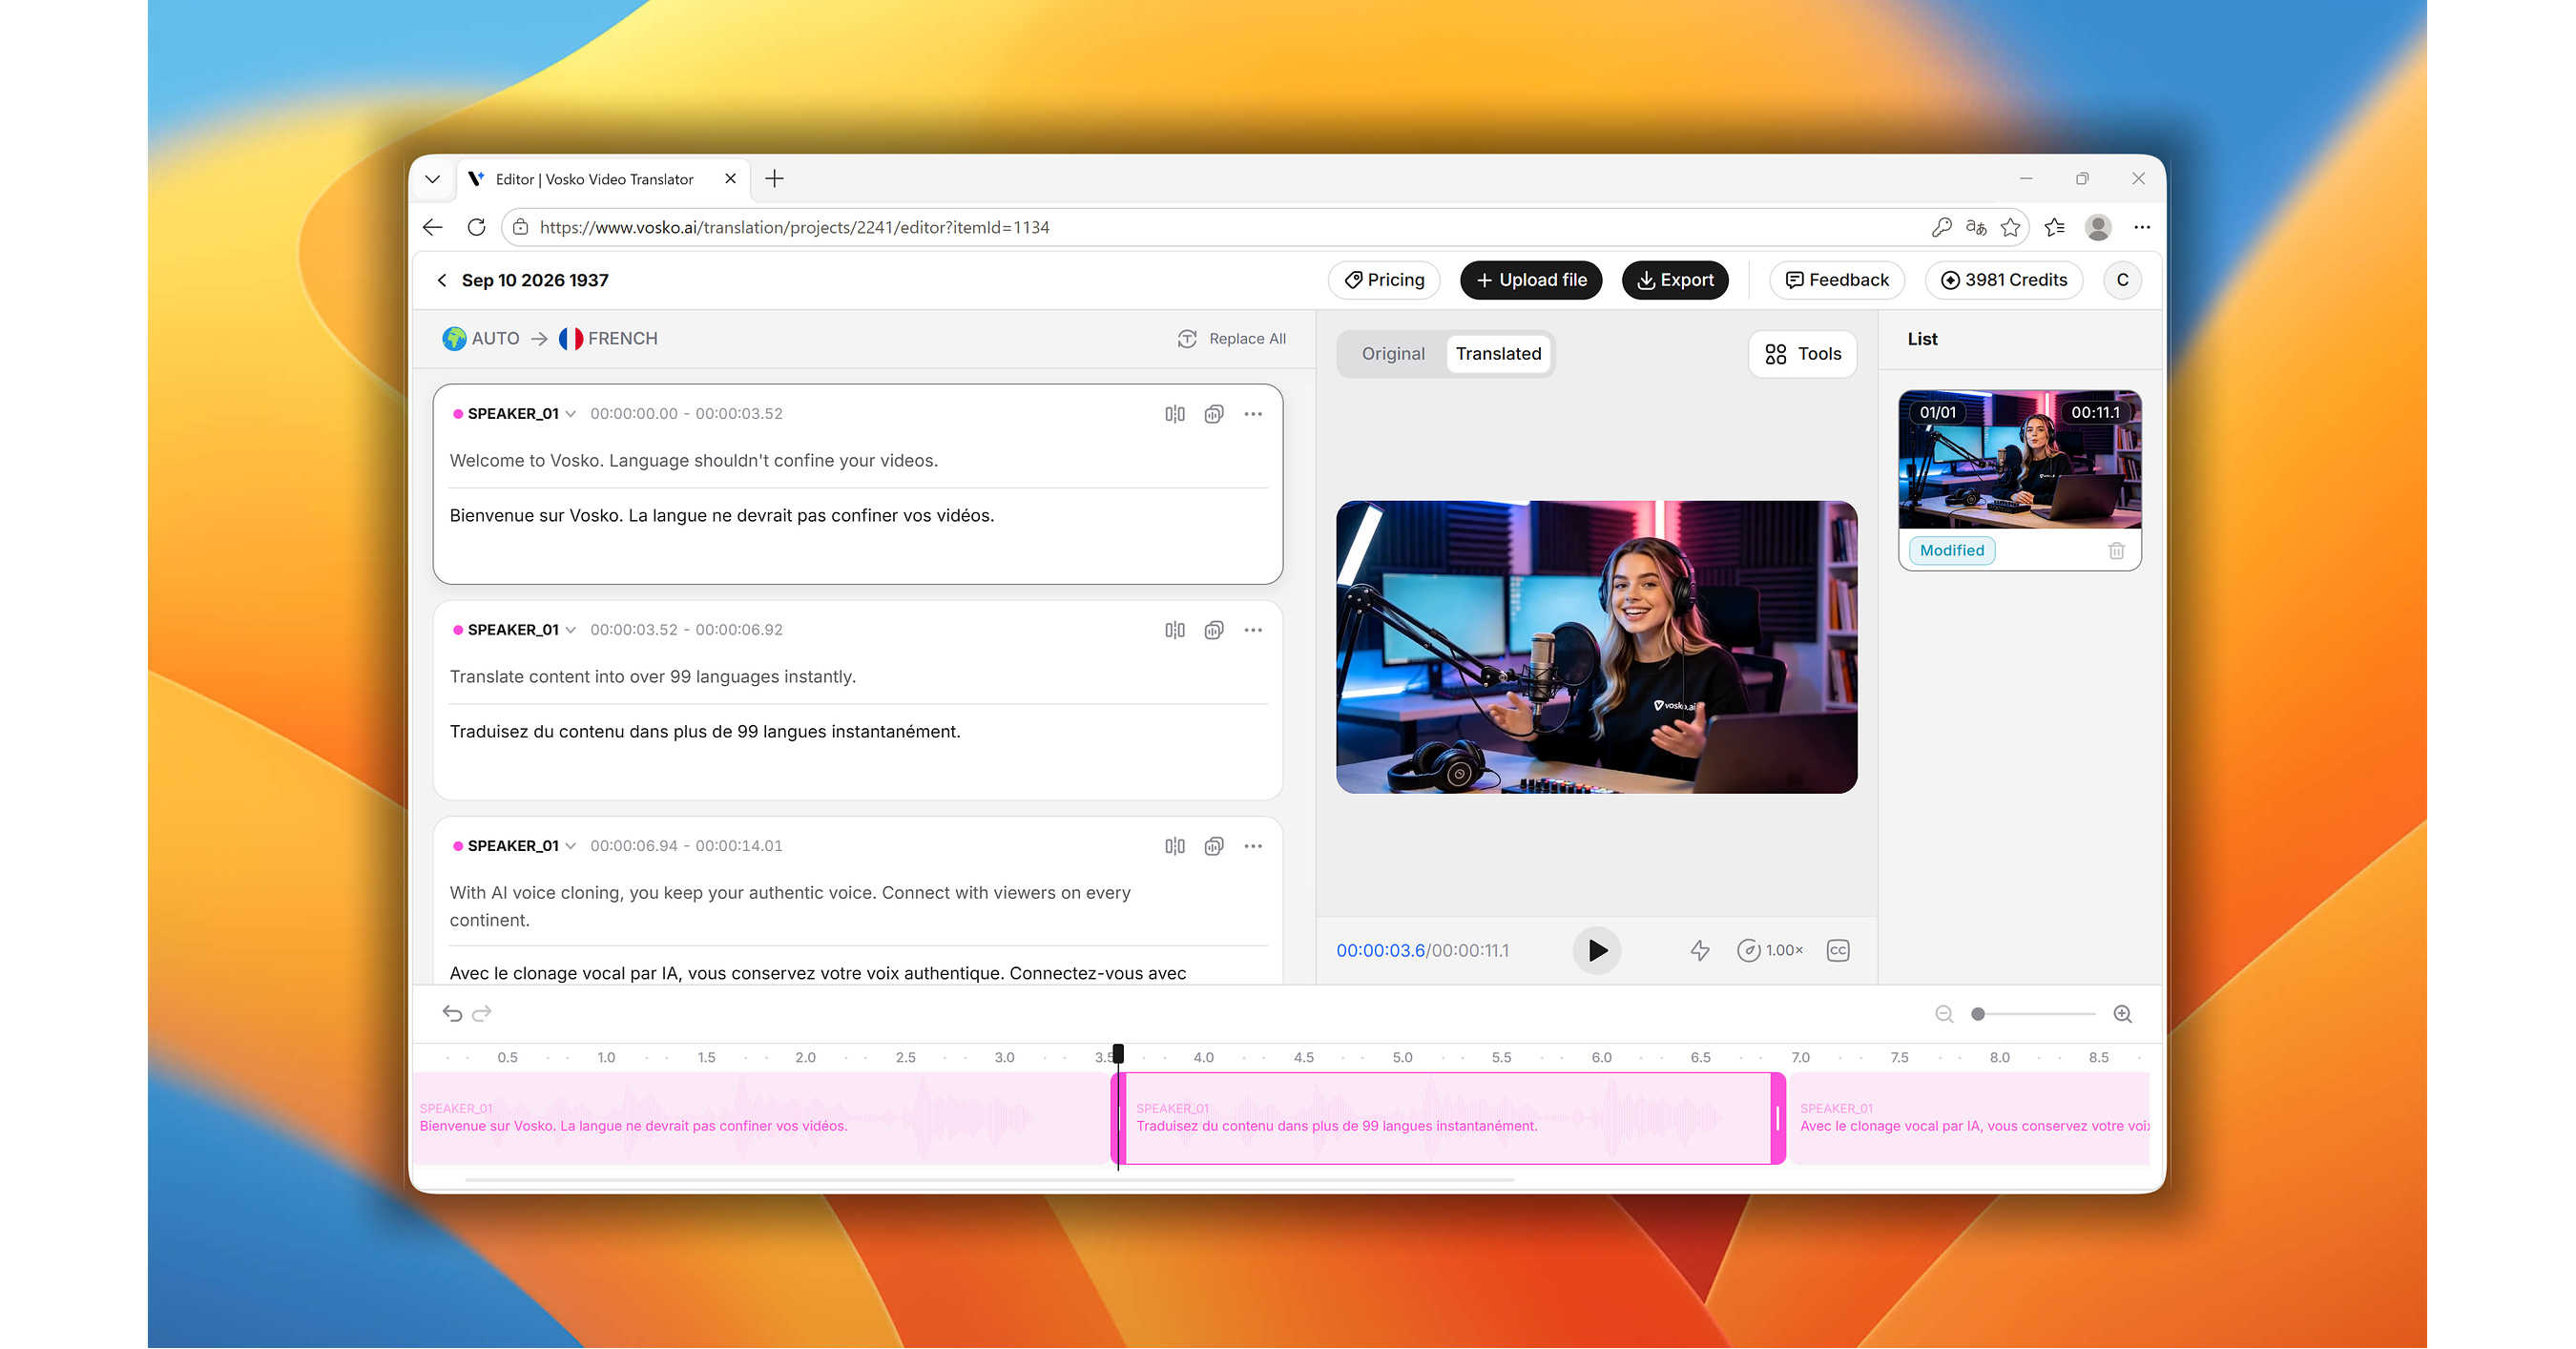
Task: Open more options on the 00:00:00.00 segment
Action: 1253,414
